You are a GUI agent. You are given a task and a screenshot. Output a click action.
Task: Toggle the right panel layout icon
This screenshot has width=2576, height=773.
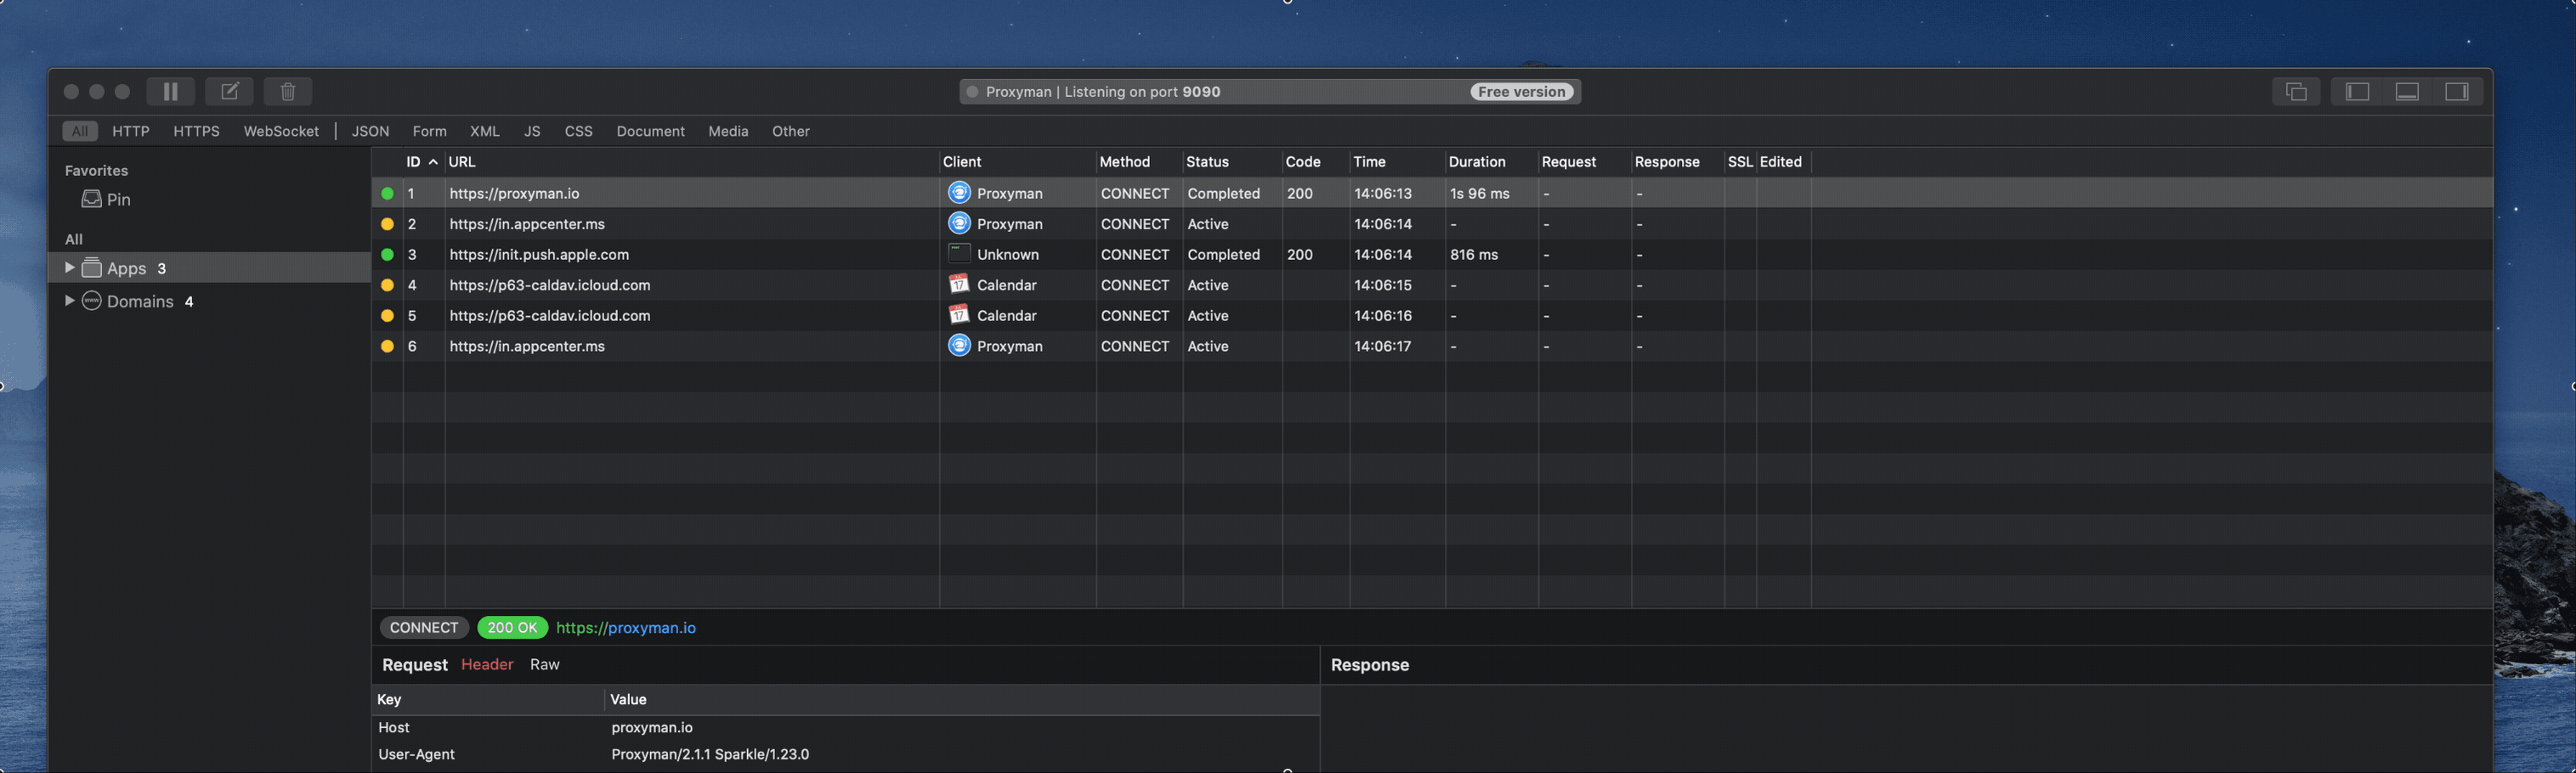pos(2456,91)
